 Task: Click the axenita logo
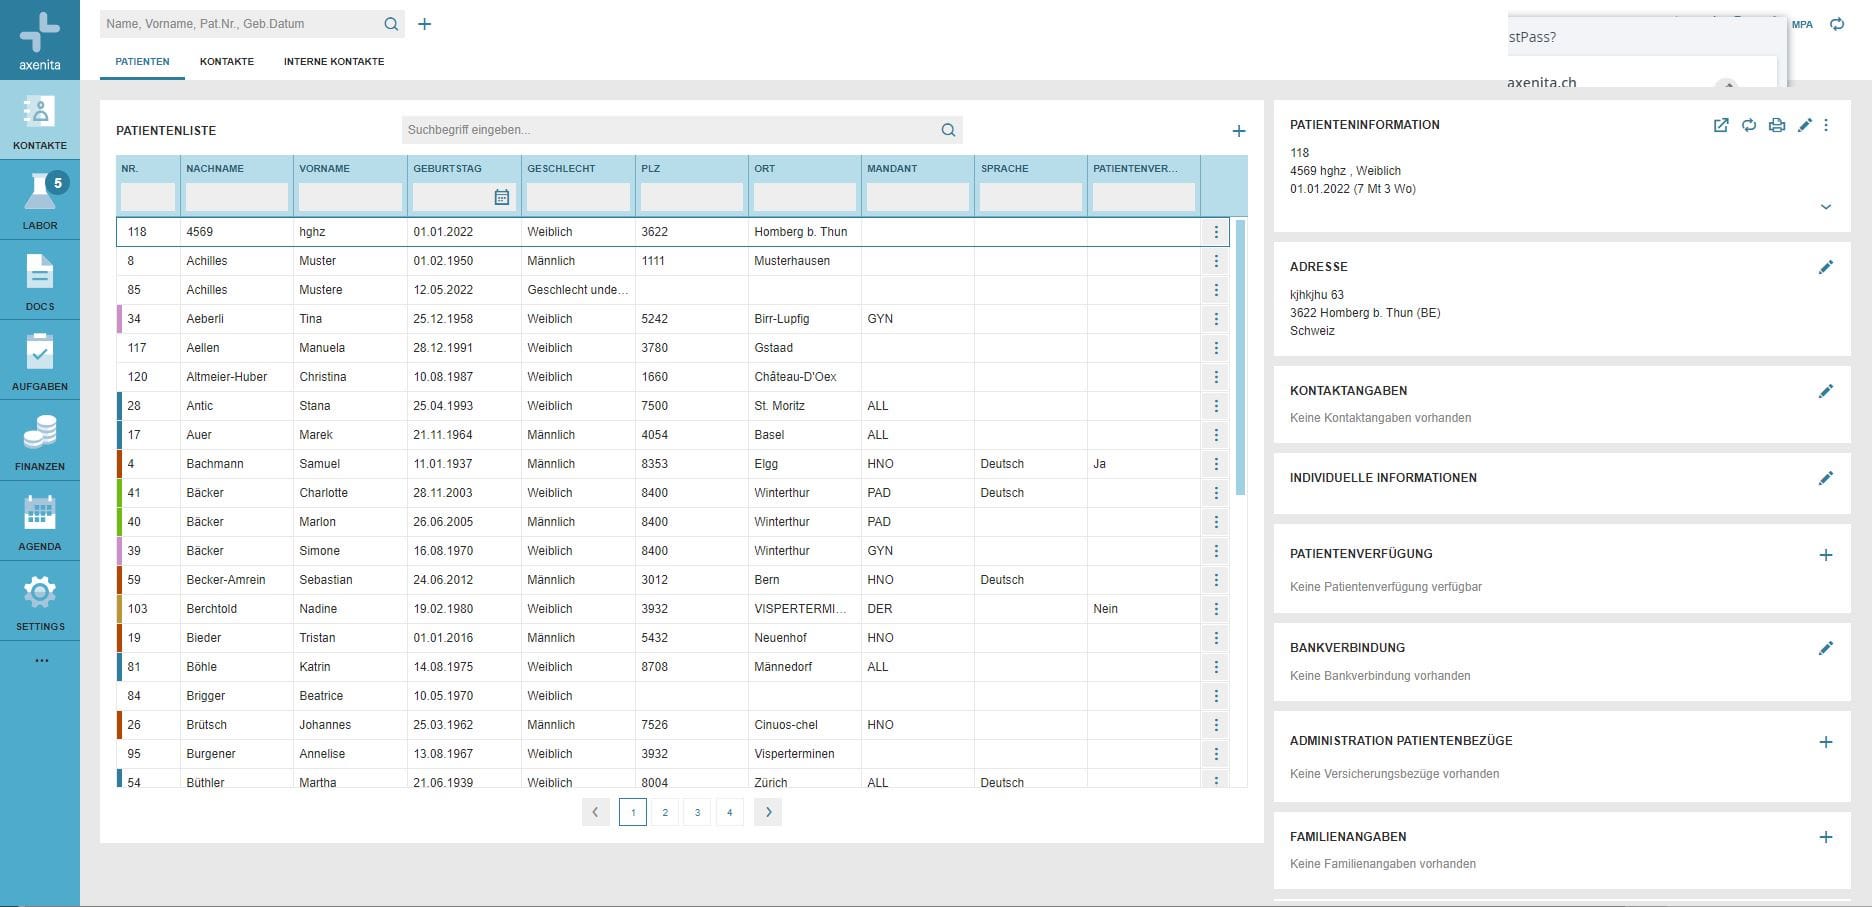40,40
